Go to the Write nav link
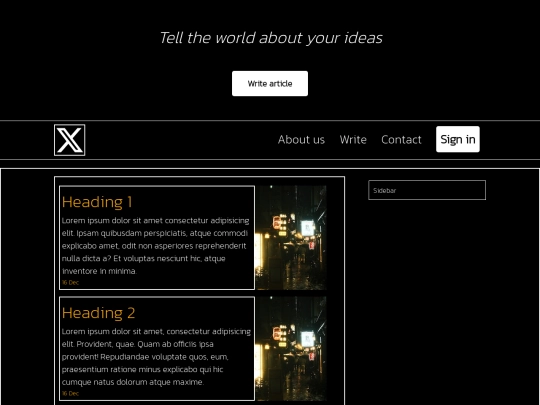540x405 pixels. (x=353, y=139)
